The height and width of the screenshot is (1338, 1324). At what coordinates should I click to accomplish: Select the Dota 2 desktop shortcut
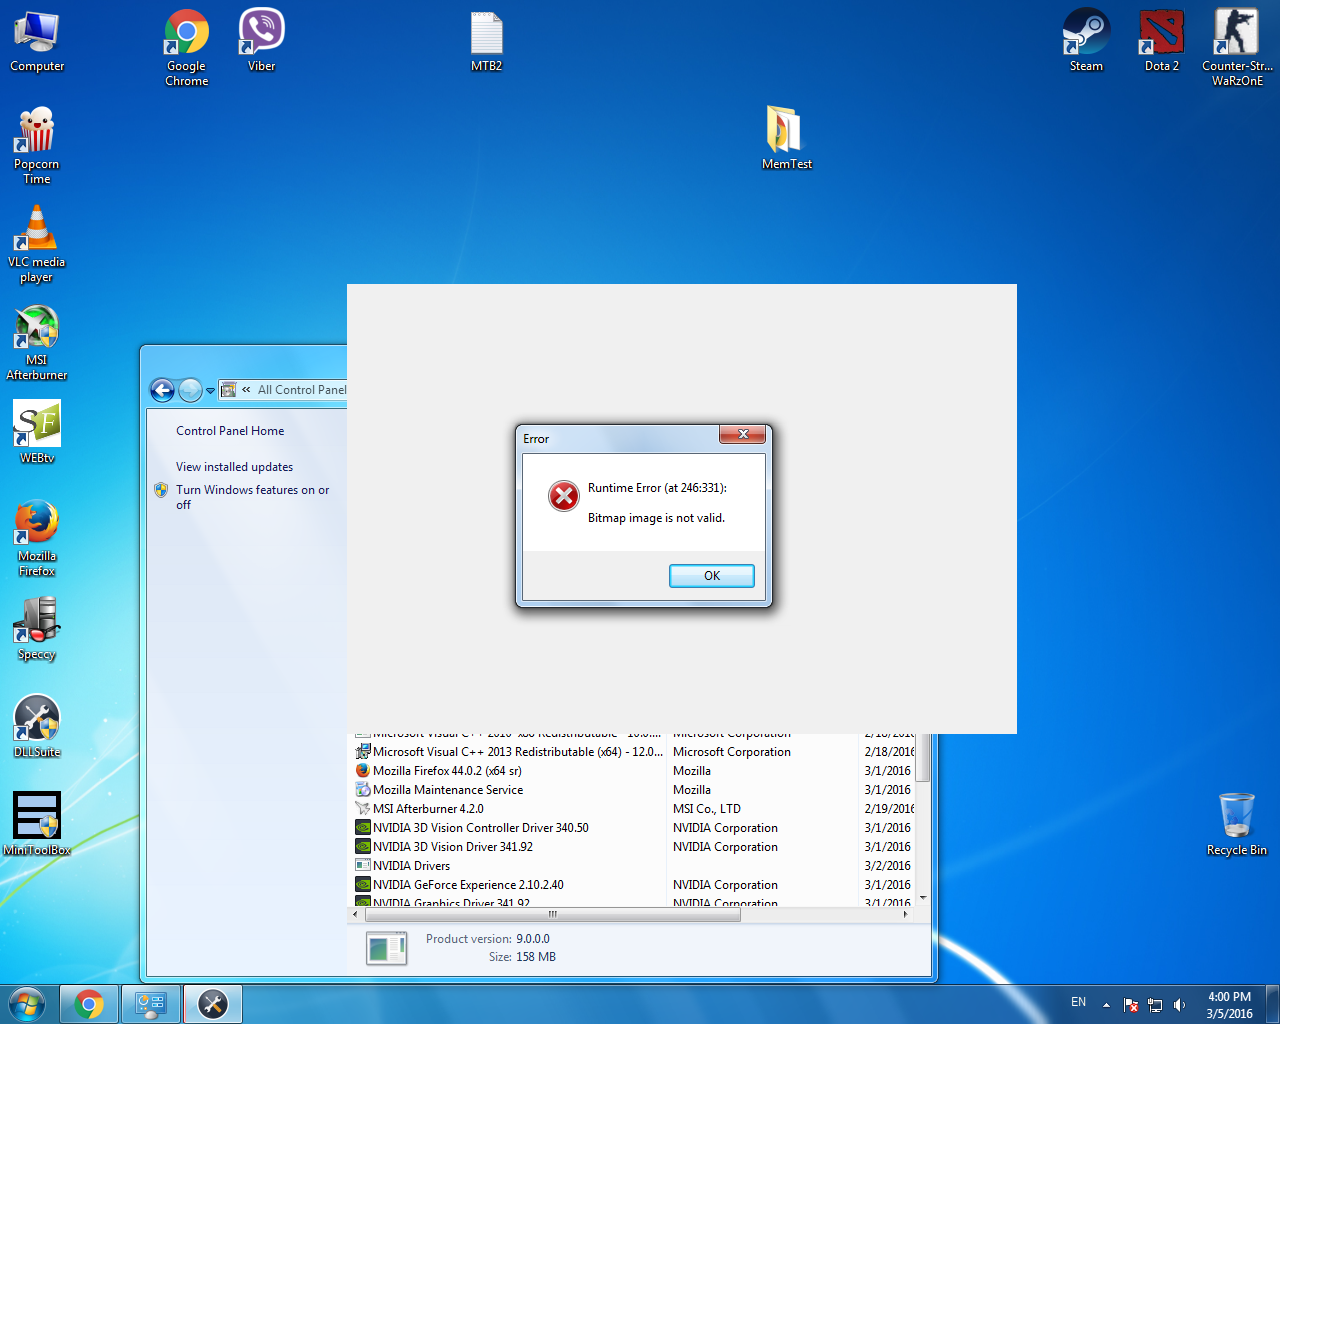tap(1162, 41)
